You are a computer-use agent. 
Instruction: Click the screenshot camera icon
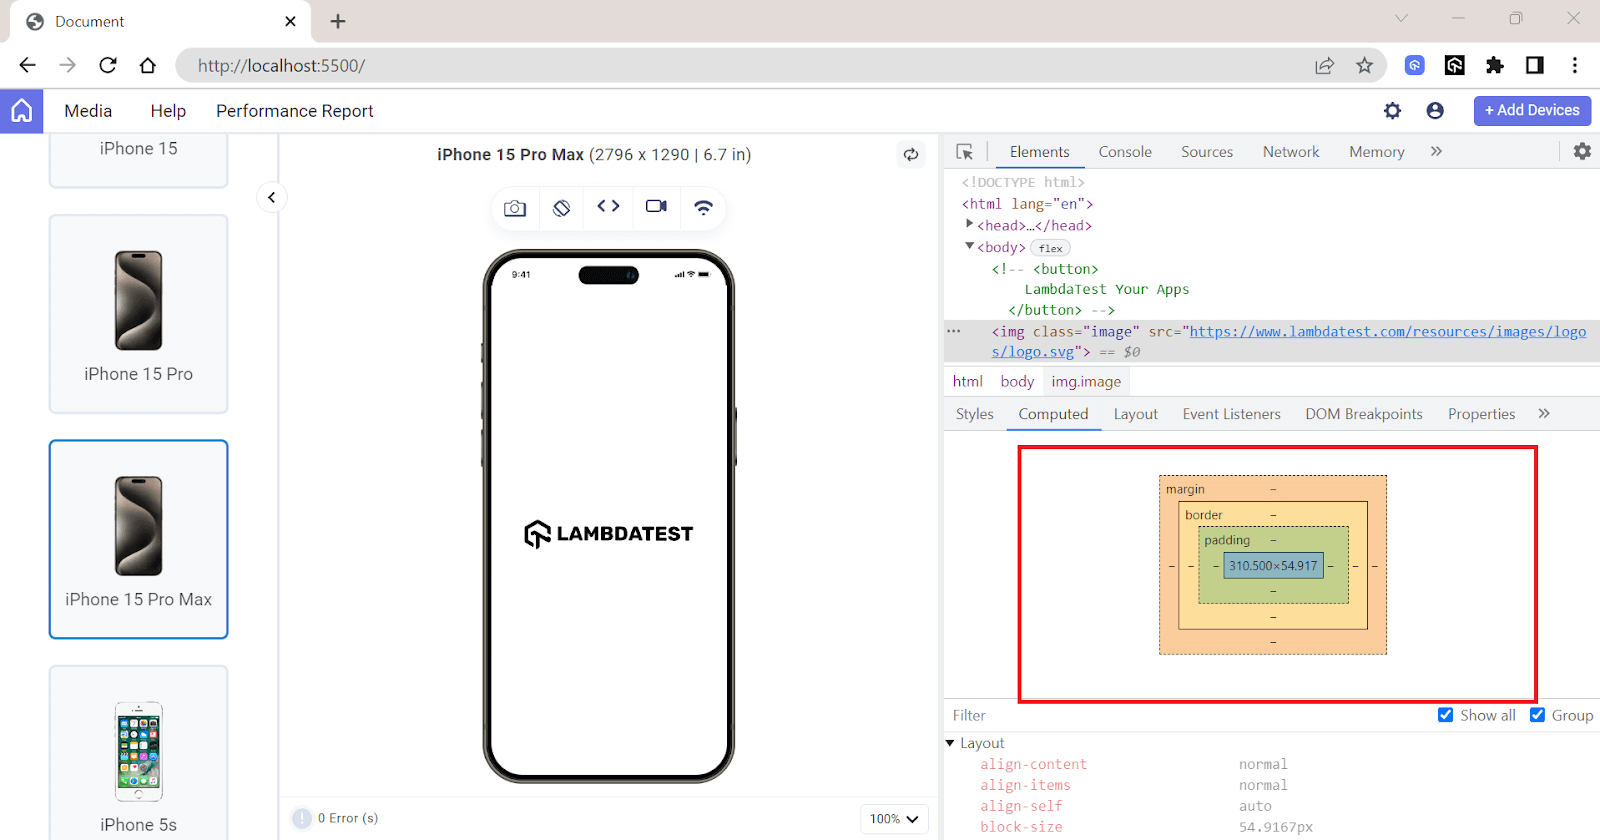515,208
